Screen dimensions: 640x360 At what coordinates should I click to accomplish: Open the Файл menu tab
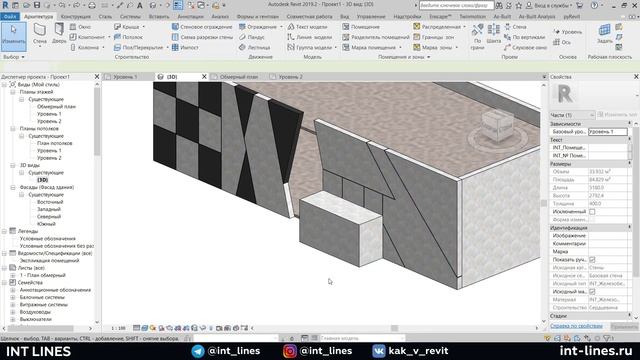10,16
